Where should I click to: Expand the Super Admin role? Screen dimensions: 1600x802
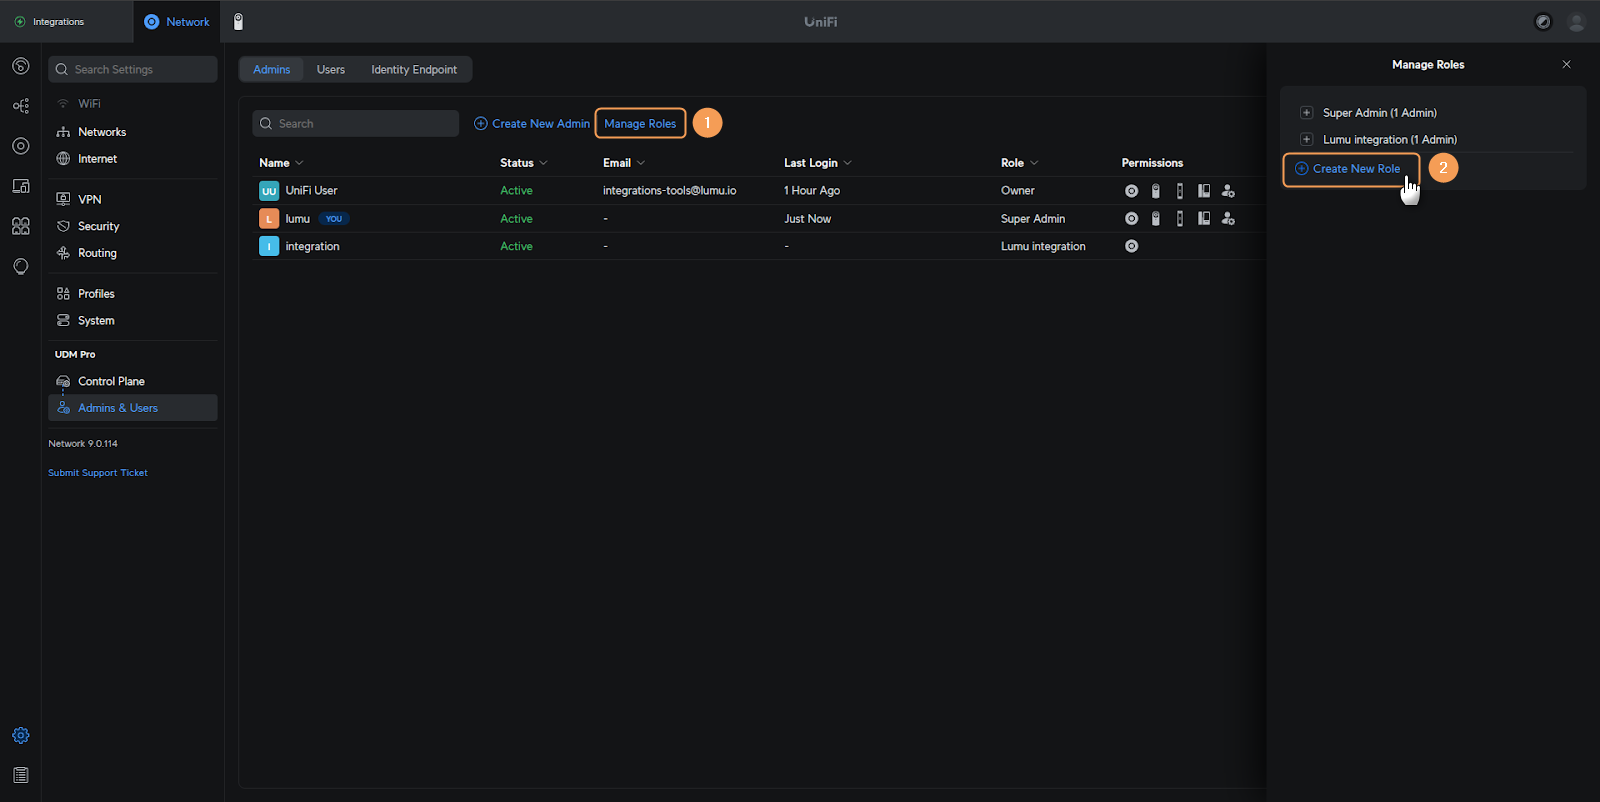click(1306, 113)
